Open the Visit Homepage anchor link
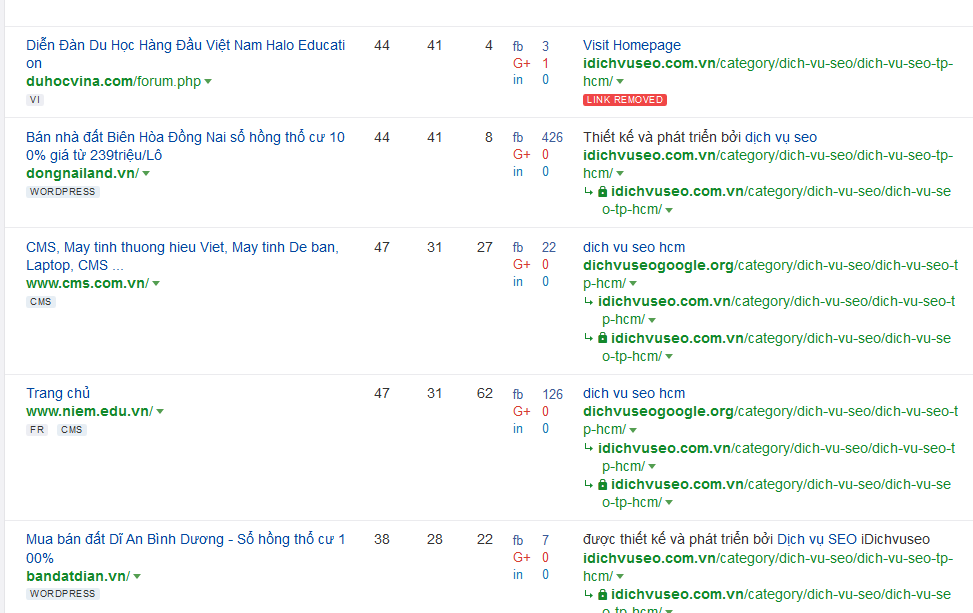Viewport: 973px width, 613px height. click(631, 45)
